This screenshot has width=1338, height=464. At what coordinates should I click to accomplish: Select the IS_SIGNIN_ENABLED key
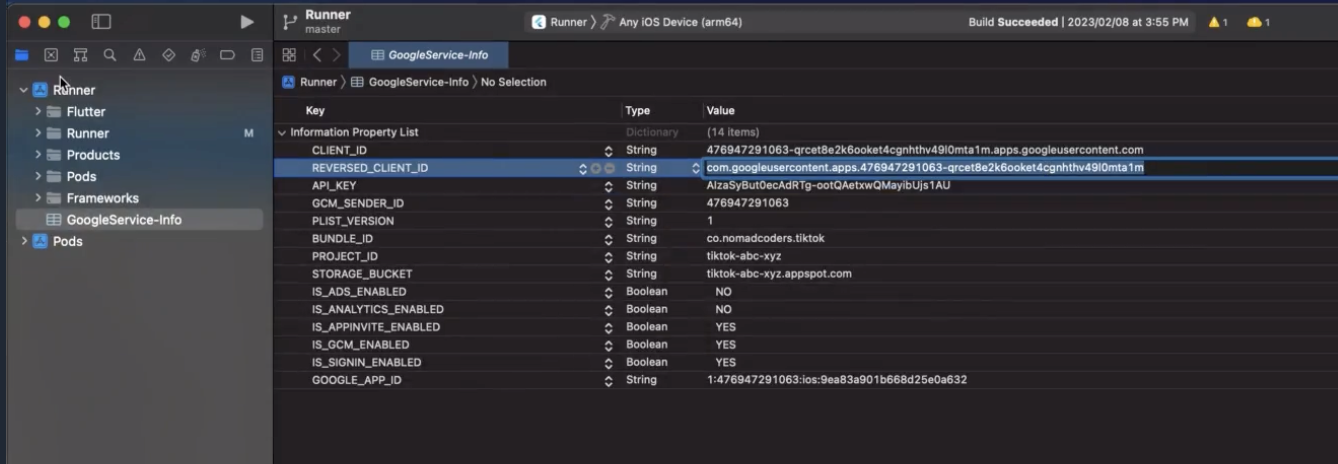366,362
